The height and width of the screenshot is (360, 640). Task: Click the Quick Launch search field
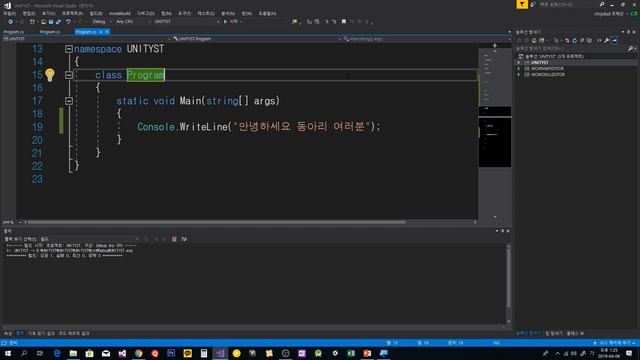point(569,4)
